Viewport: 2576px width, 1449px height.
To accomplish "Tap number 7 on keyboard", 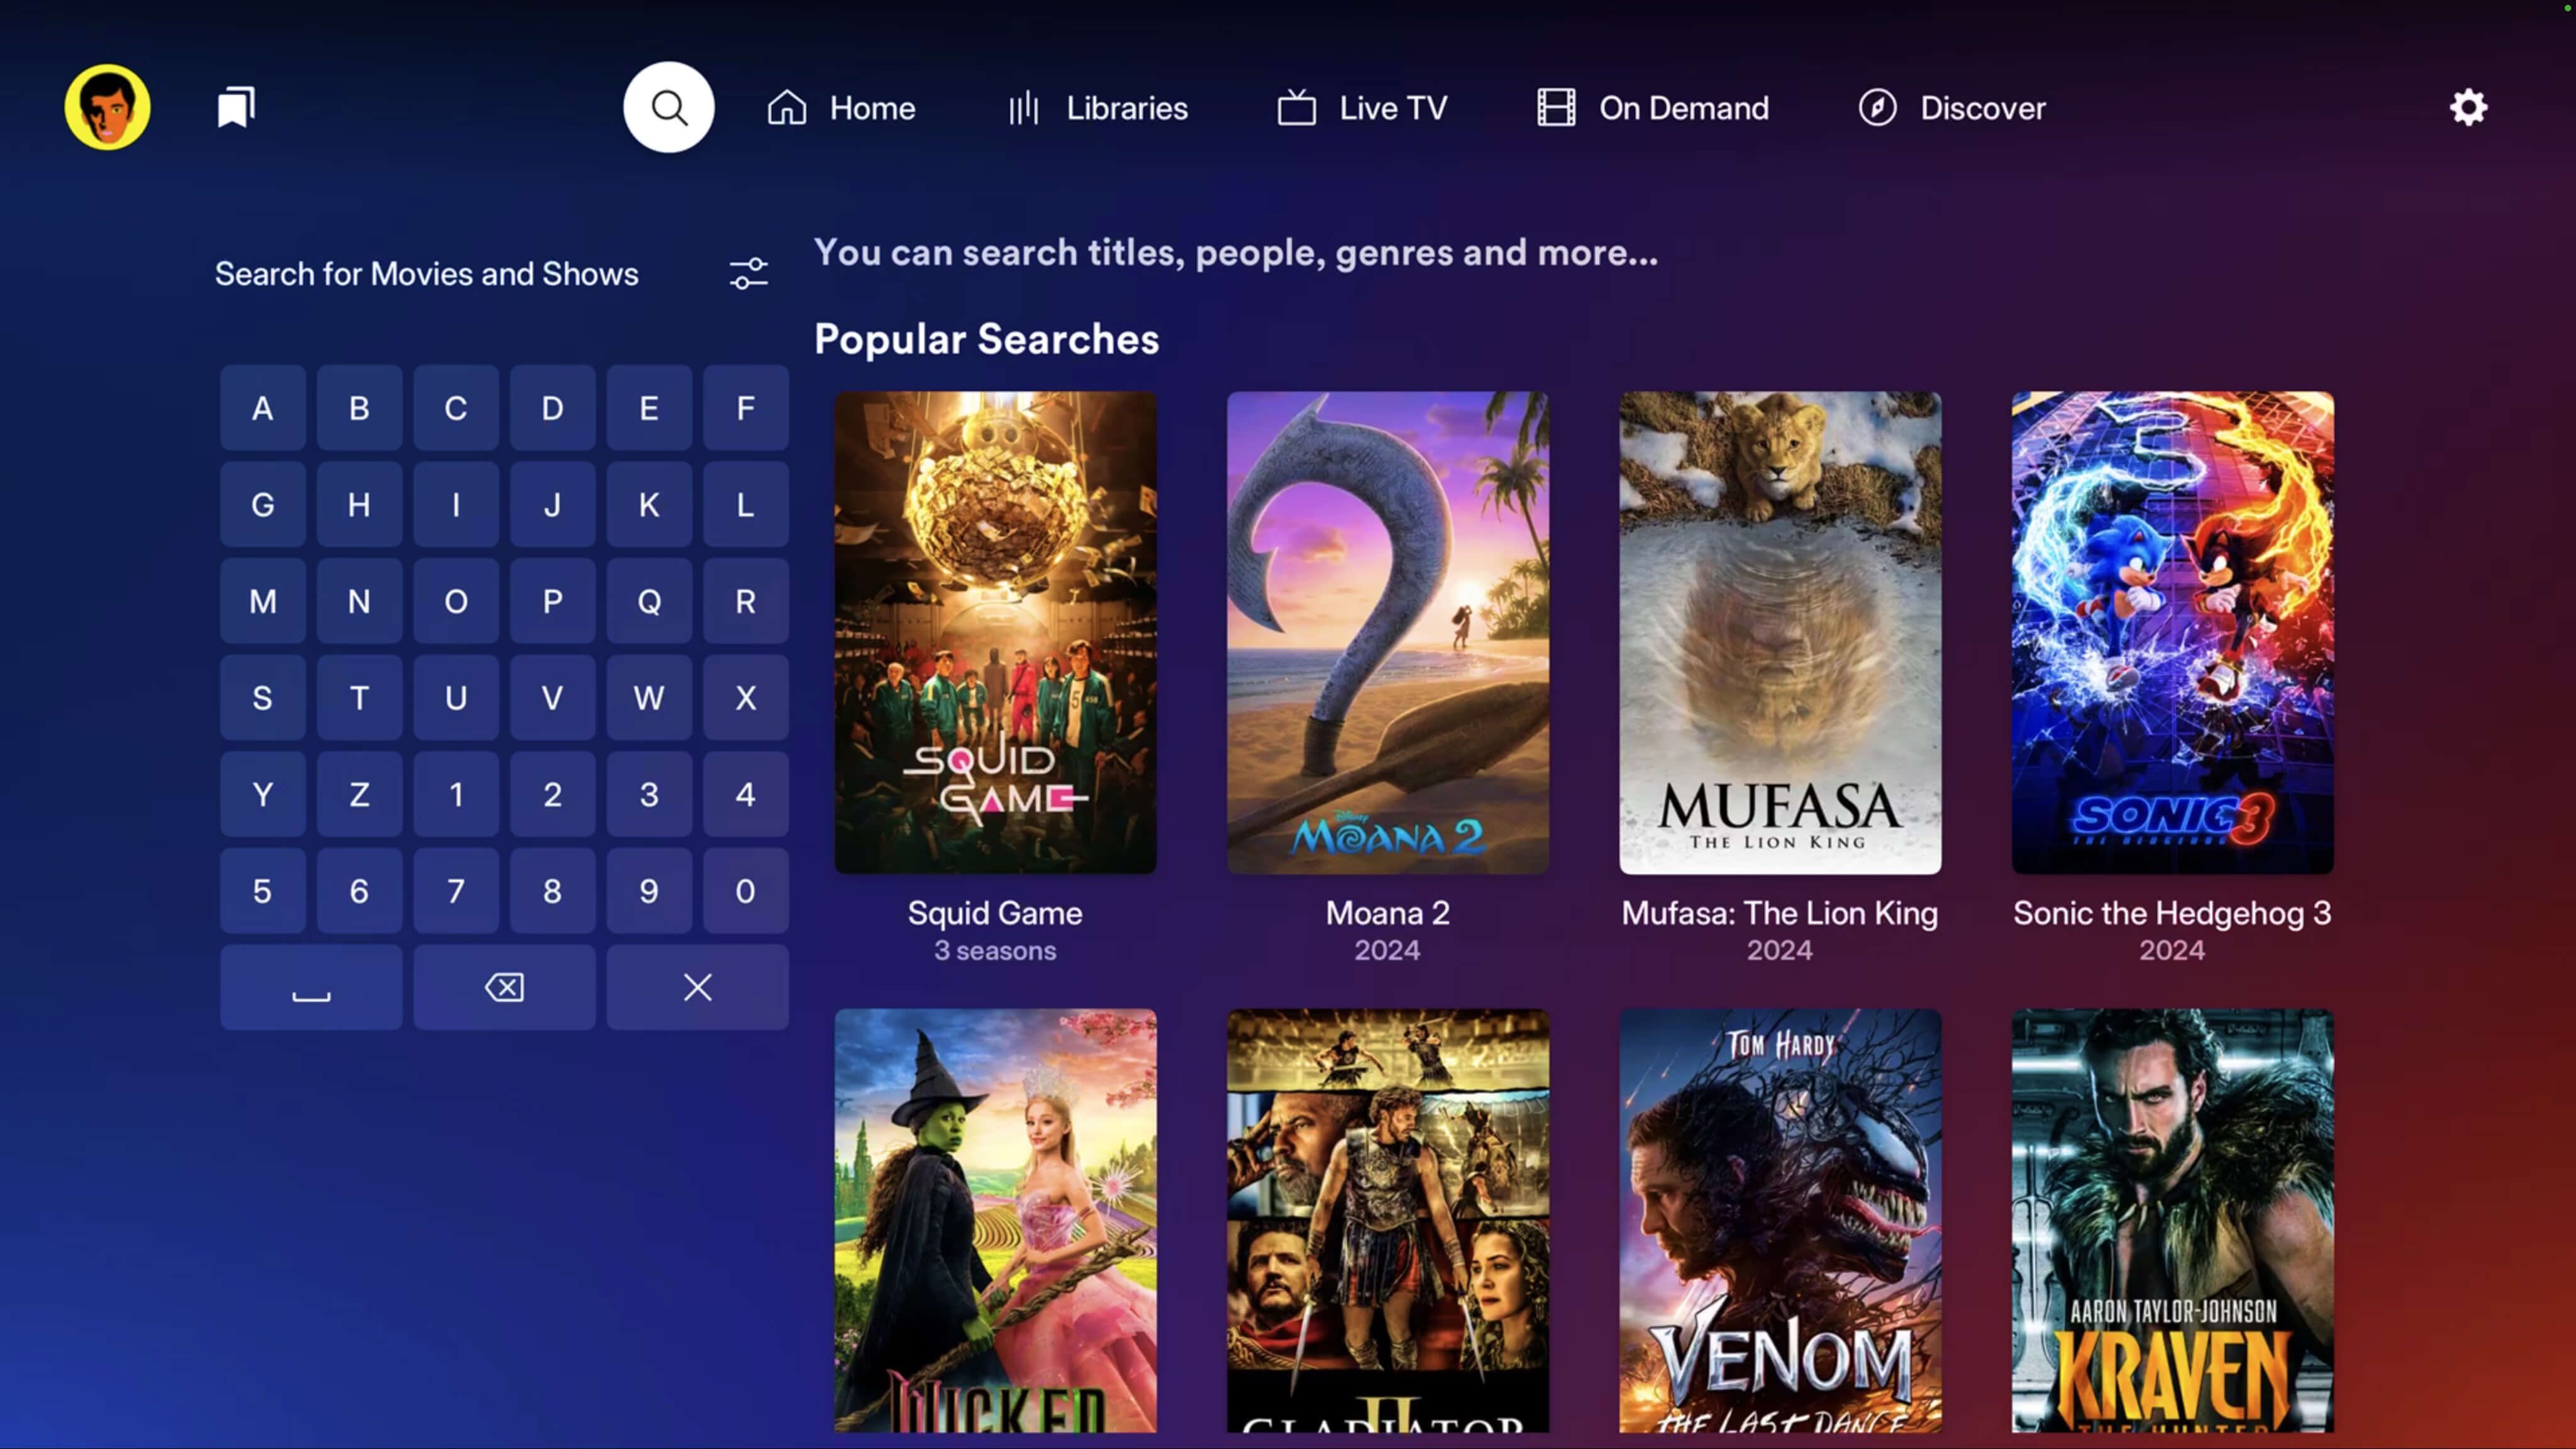I will [x=456, y=891].
